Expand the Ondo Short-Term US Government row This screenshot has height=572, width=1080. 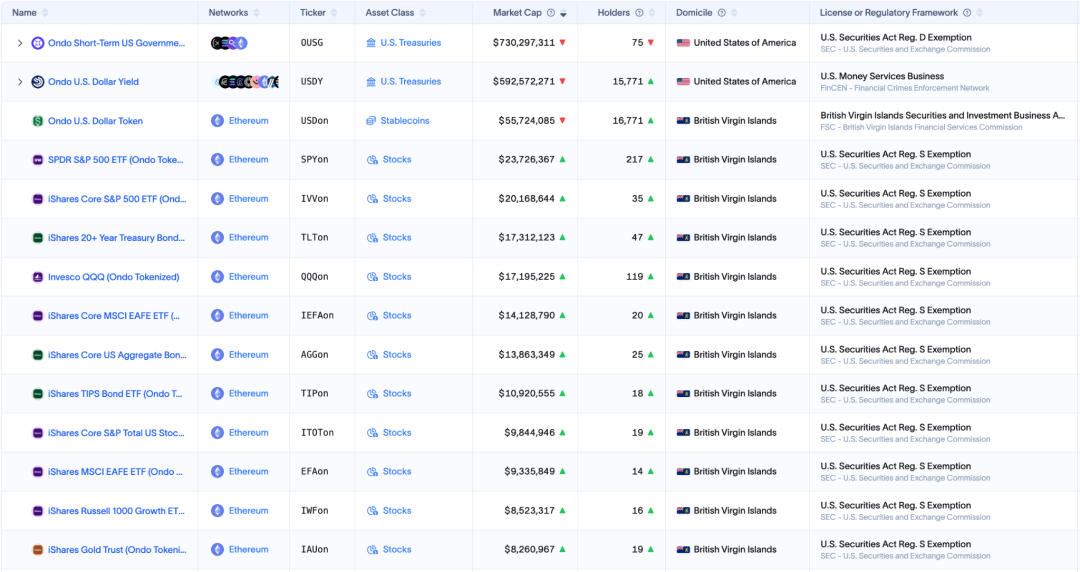[x=20, y=43]
